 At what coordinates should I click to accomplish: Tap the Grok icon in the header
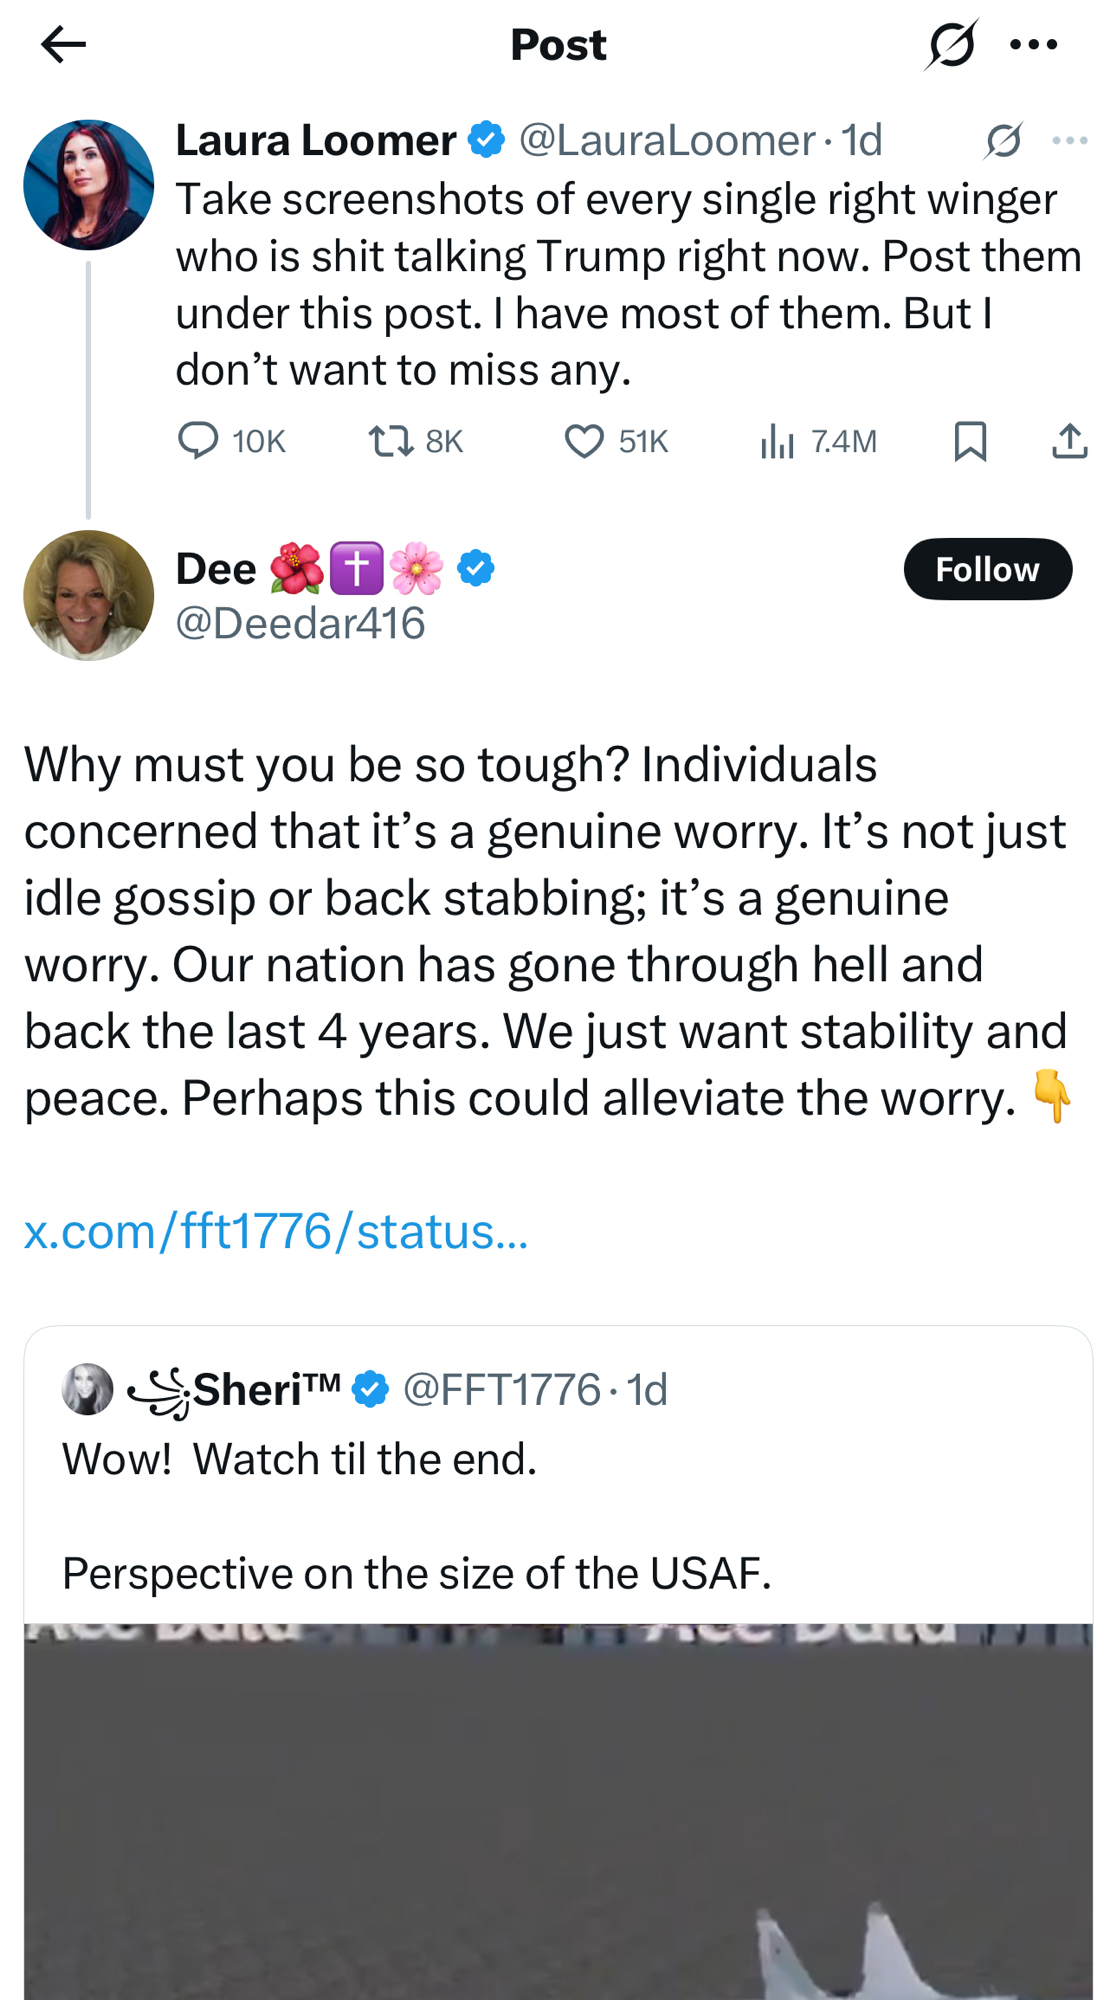pos(950,45)
